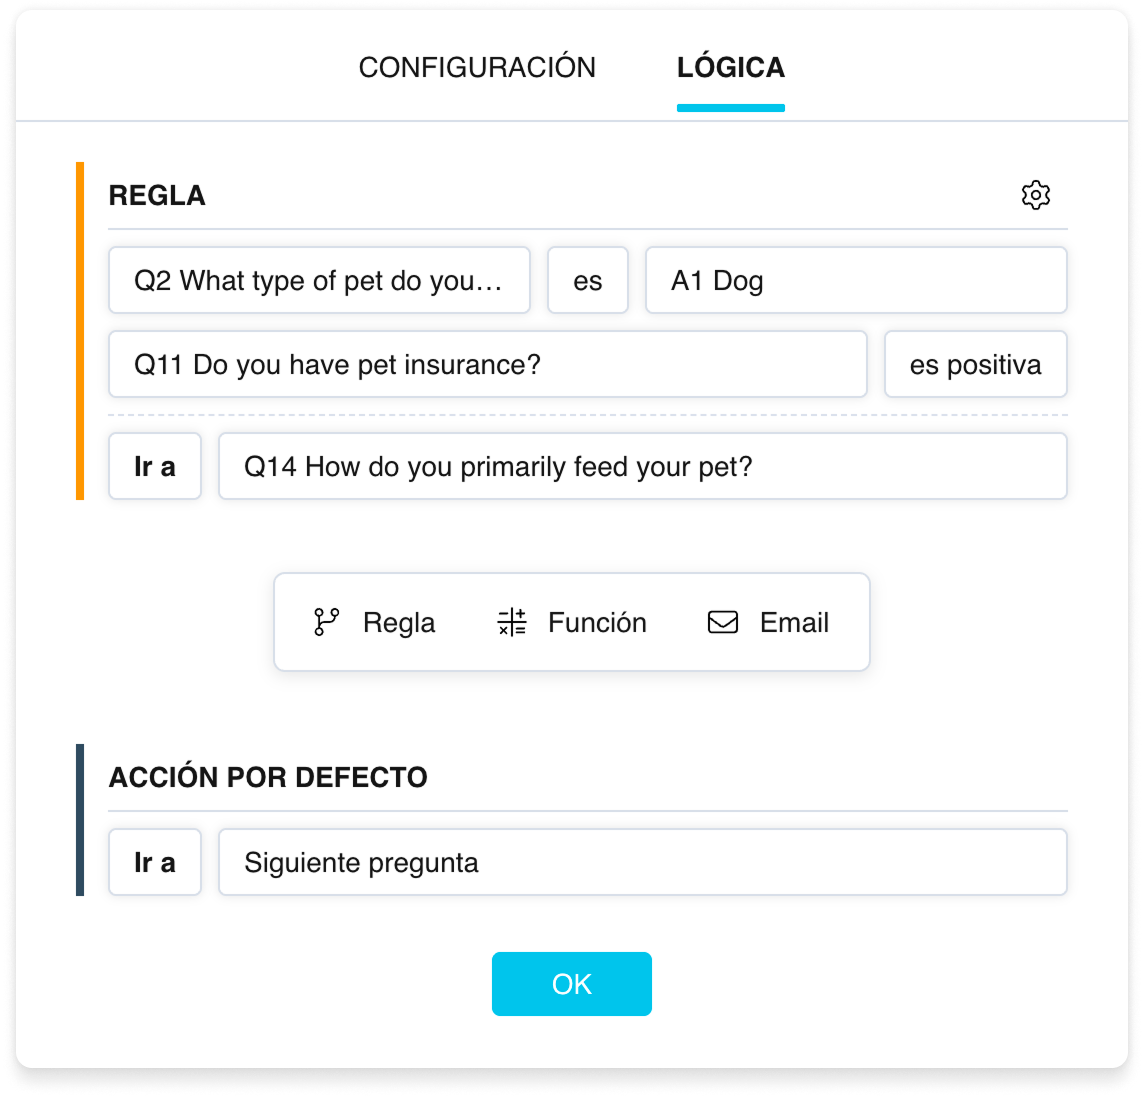Open the rule's 'Ir a' action selector
Image resolution: width=1144 pixels, height=1098 pixels.
[x=155, y=466]
